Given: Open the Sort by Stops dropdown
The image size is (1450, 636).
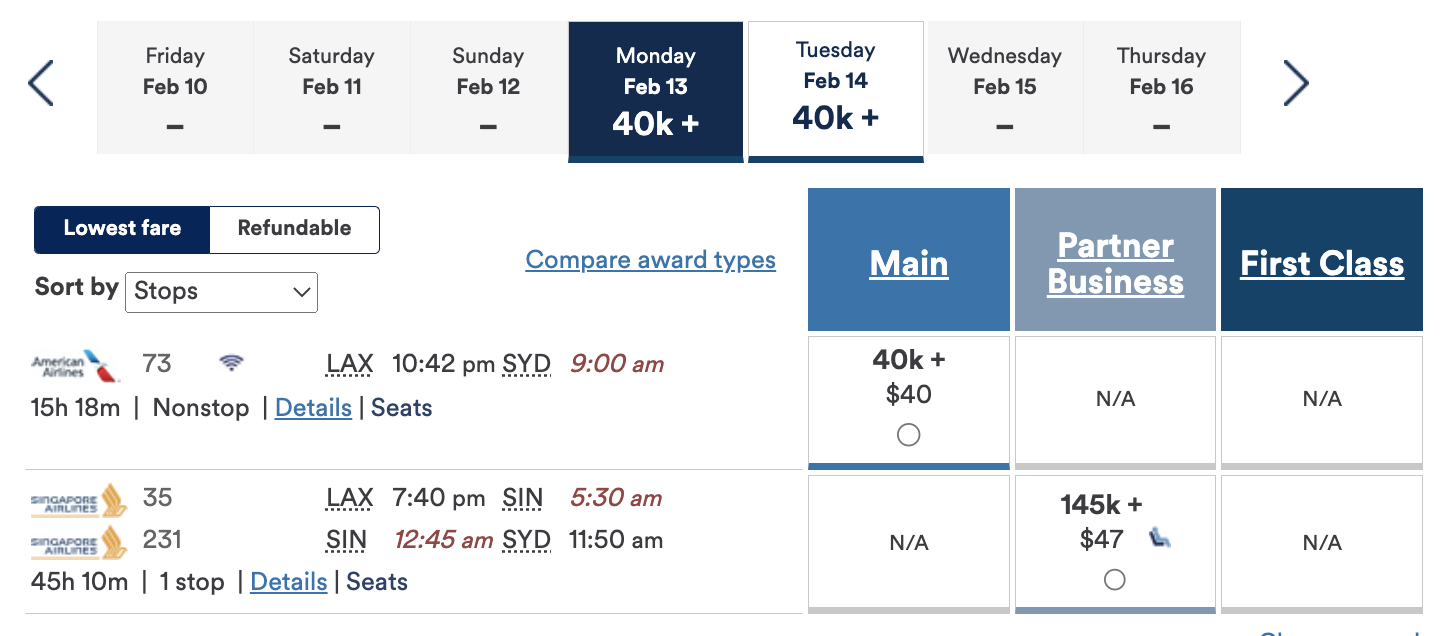Looking at the screenshot, I should click(221, 292).
